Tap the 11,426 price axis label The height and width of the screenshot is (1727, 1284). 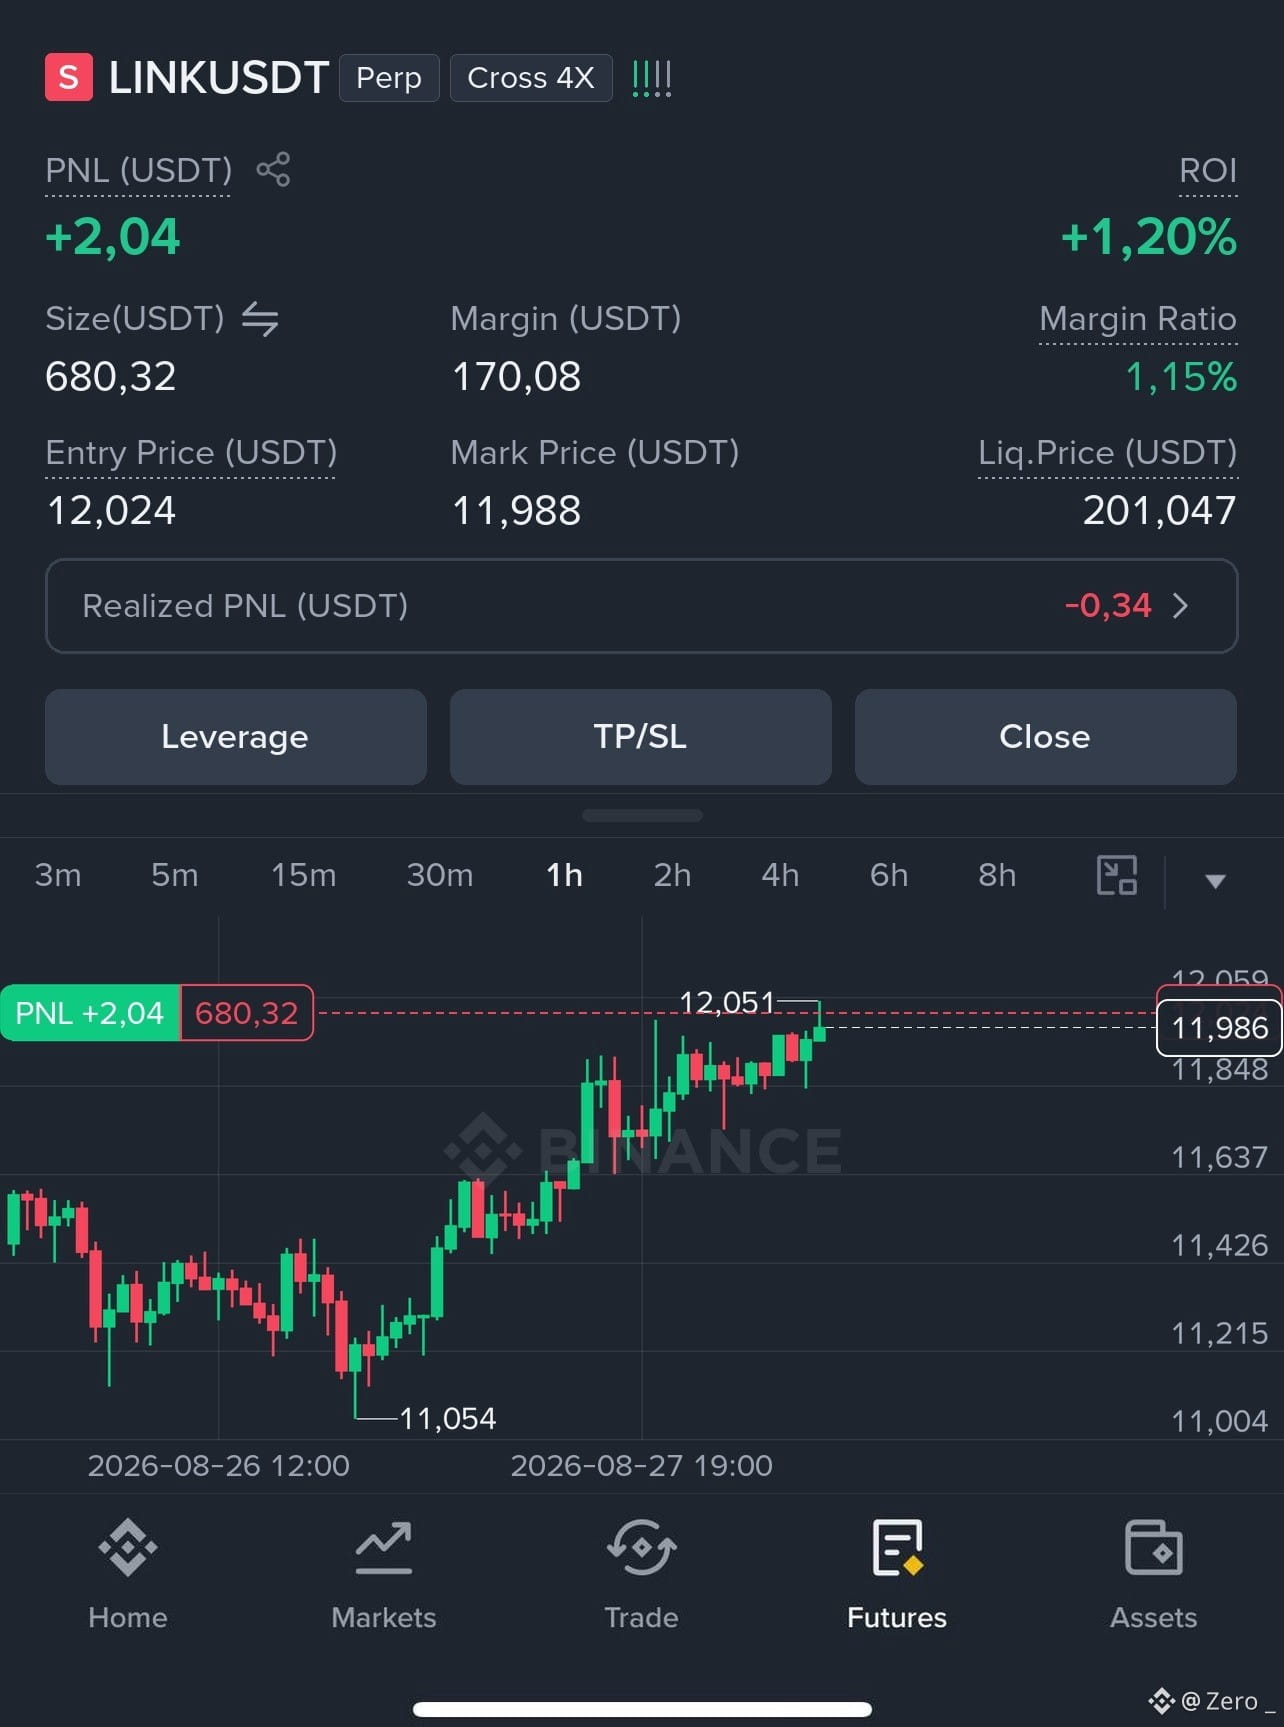tap(1220, 1245)
